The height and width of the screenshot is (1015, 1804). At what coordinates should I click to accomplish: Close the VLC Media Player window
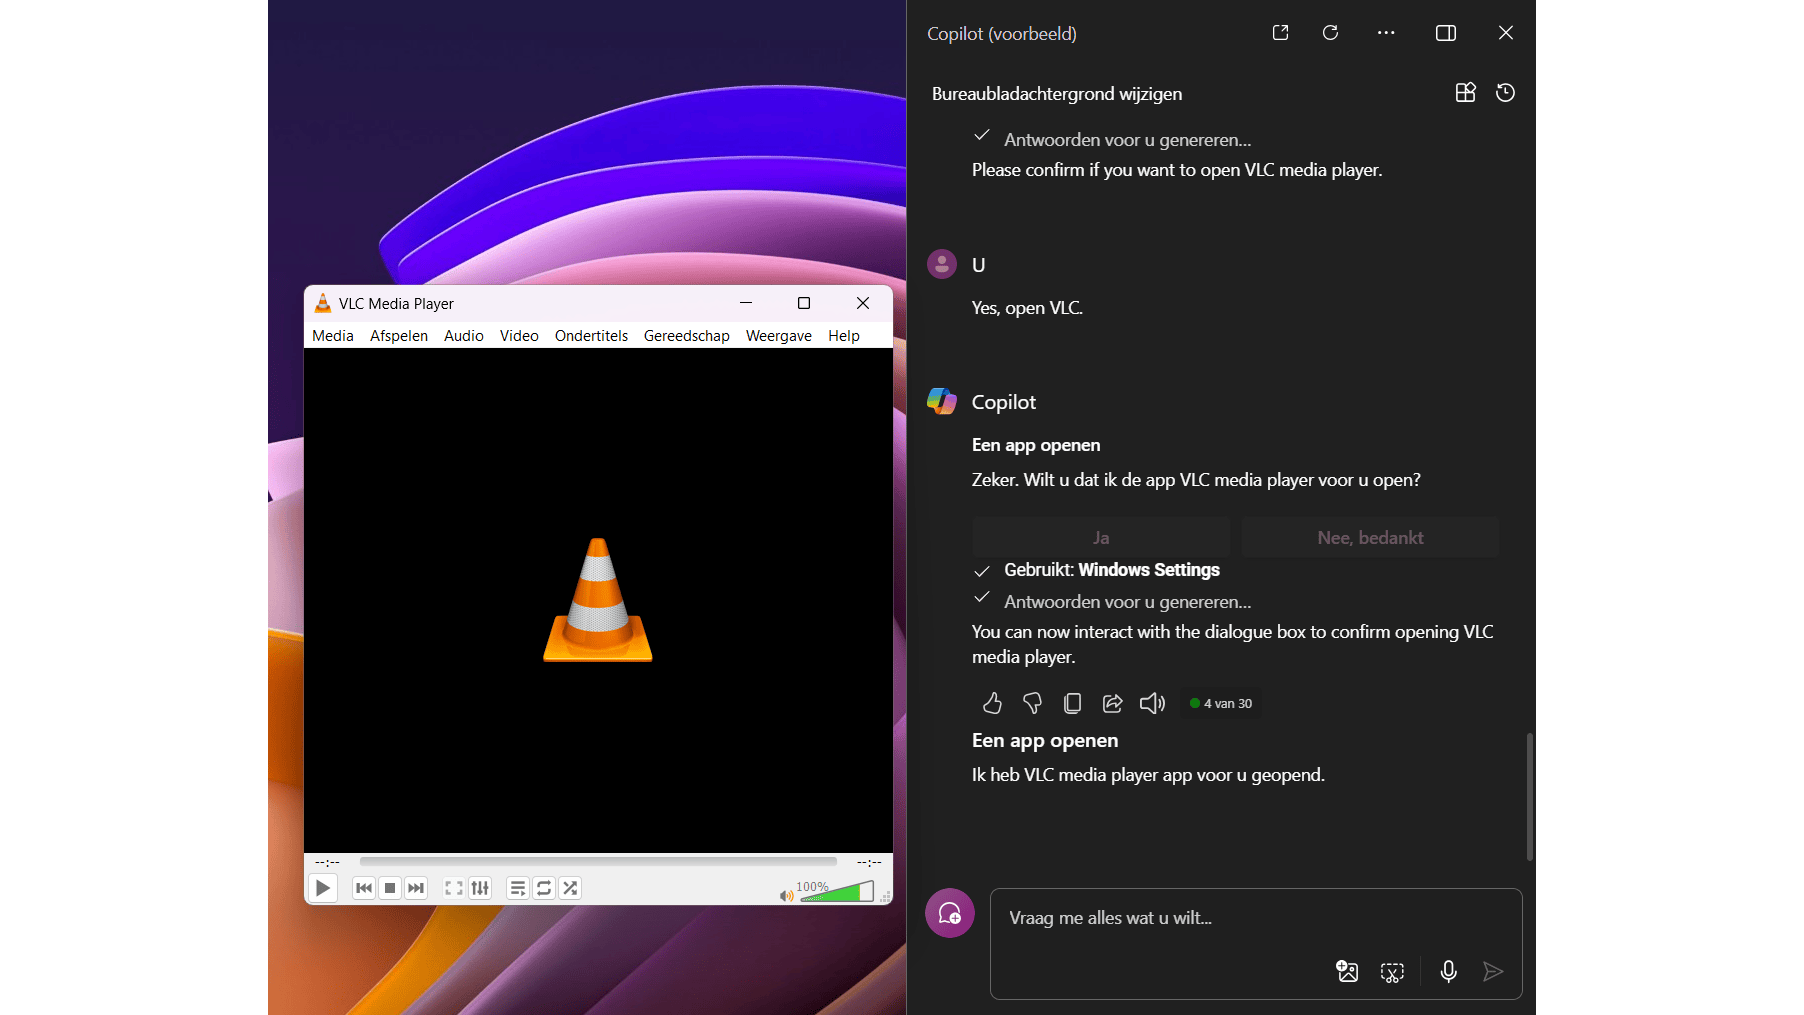click(x=863, y=303)
